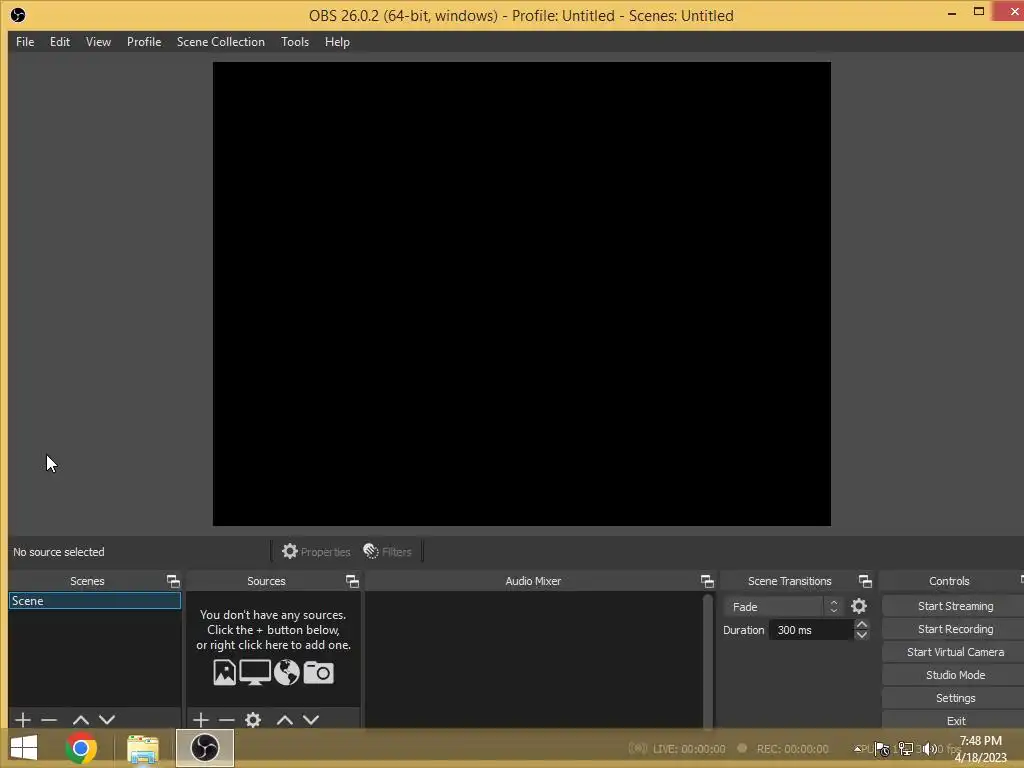The image size is (1024, 768).
Task: Launch Google Chrome from taskbar
Action: (81, 748)
